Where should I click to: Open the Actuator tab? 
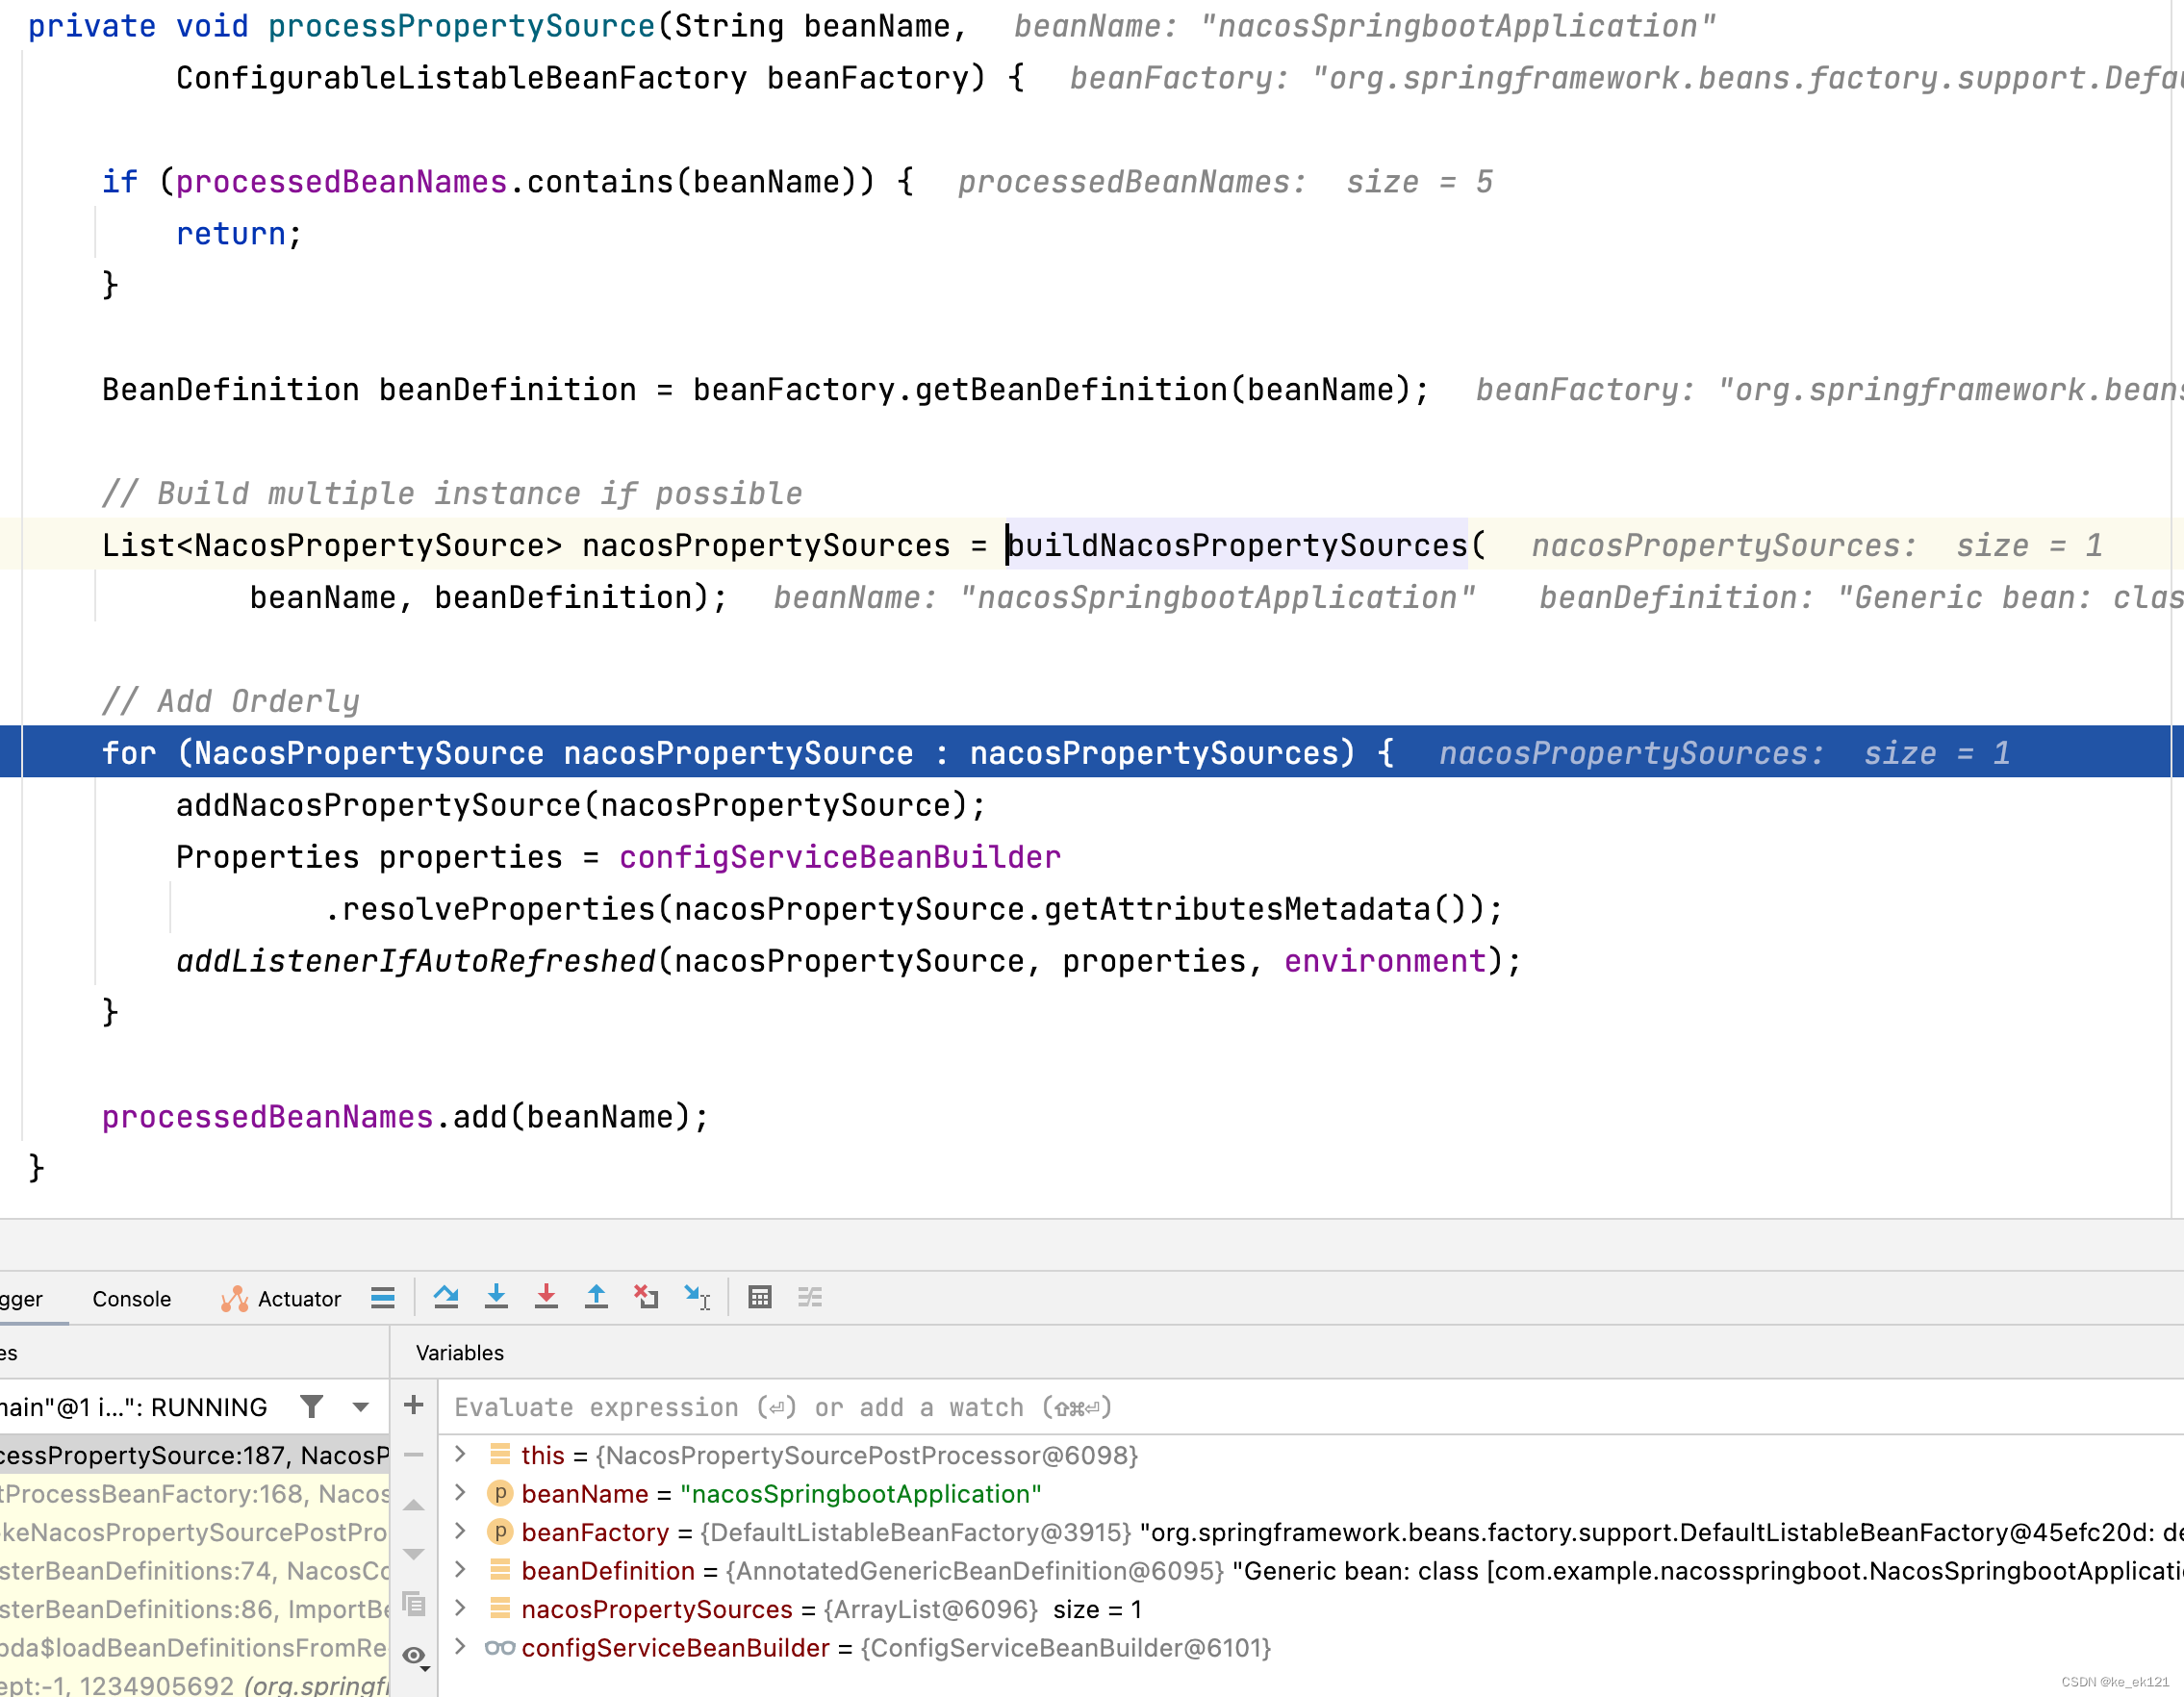coord(282,1298)
